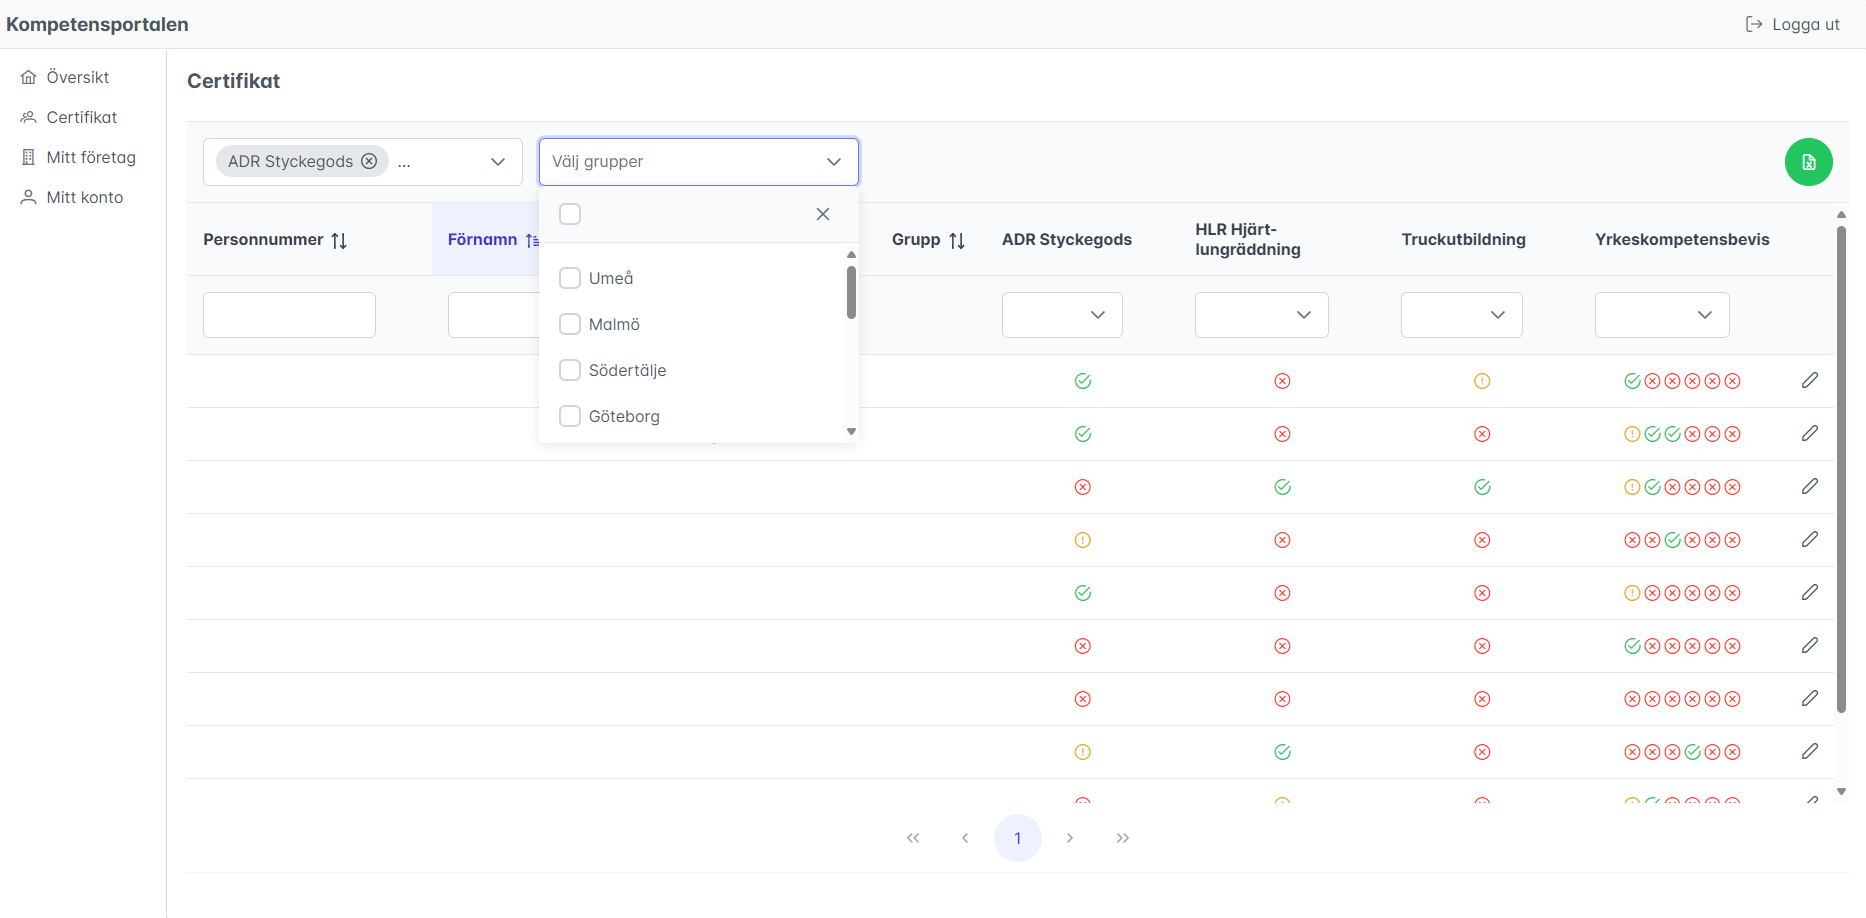Click edit pencil in fifth table row
Screen dimensions: 1866x918
coord(1810,592)
